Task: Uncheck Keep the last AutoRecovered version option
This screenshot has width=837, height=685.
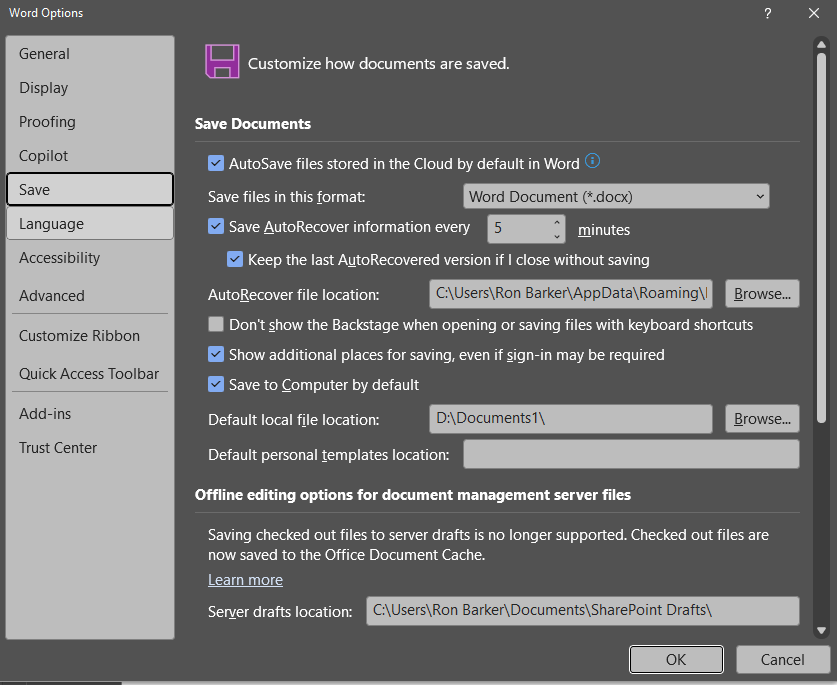Action: pos(234,259)
